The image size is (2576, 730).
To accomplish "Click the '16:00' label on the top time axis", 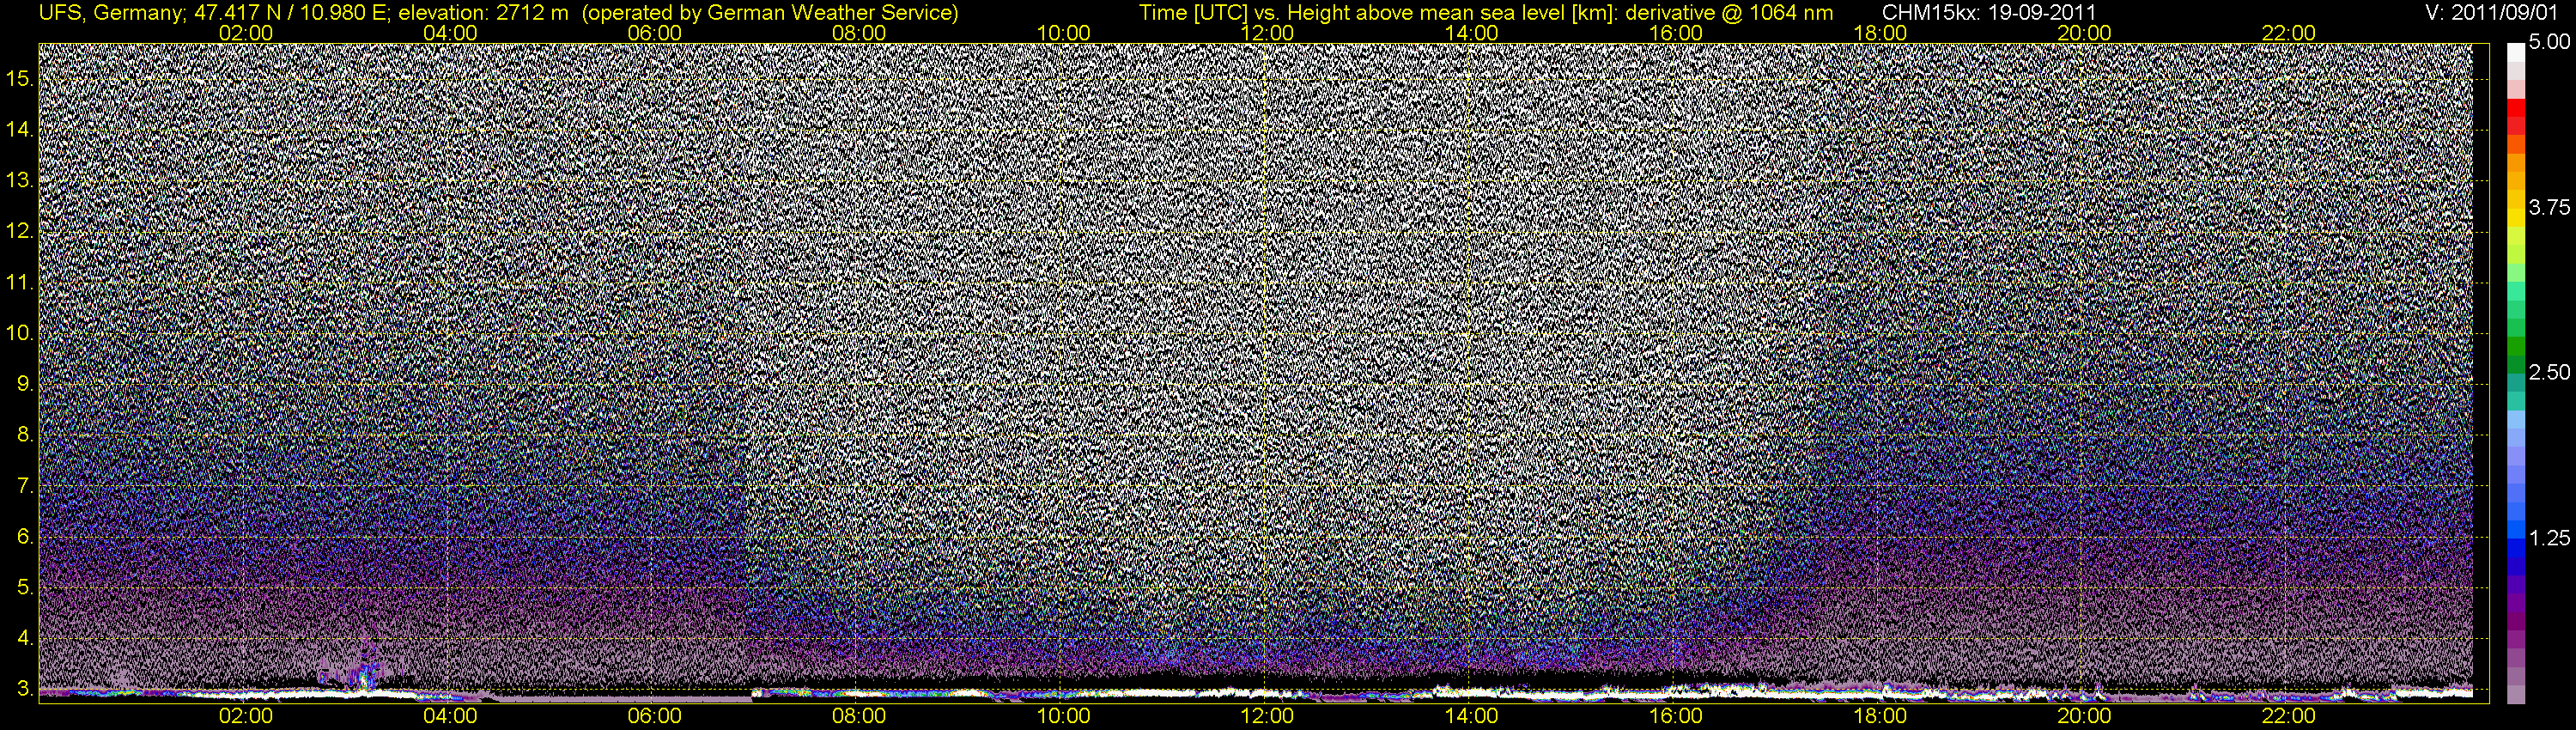I will [1676, 33].
